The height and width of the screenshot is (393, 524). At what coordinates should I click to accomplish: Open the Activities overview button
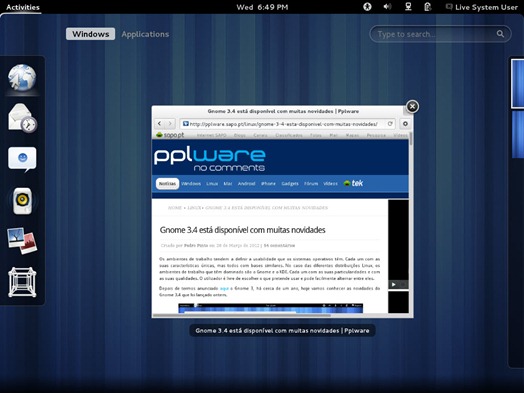click(x=23, y=7)
